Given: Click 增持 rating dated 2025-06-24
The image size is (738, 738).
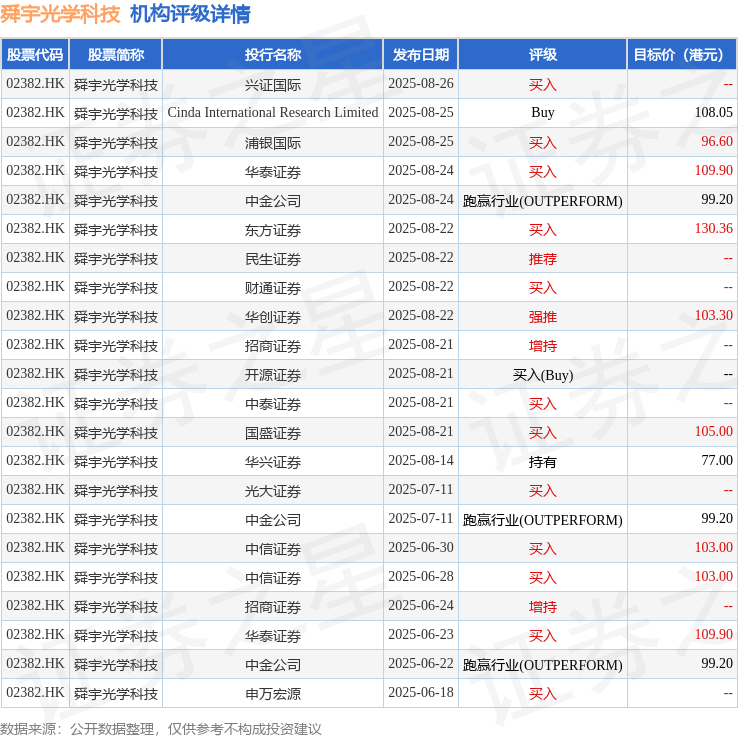Looking at the screenshot, I should pyautogui.click(x=543, y=607).
